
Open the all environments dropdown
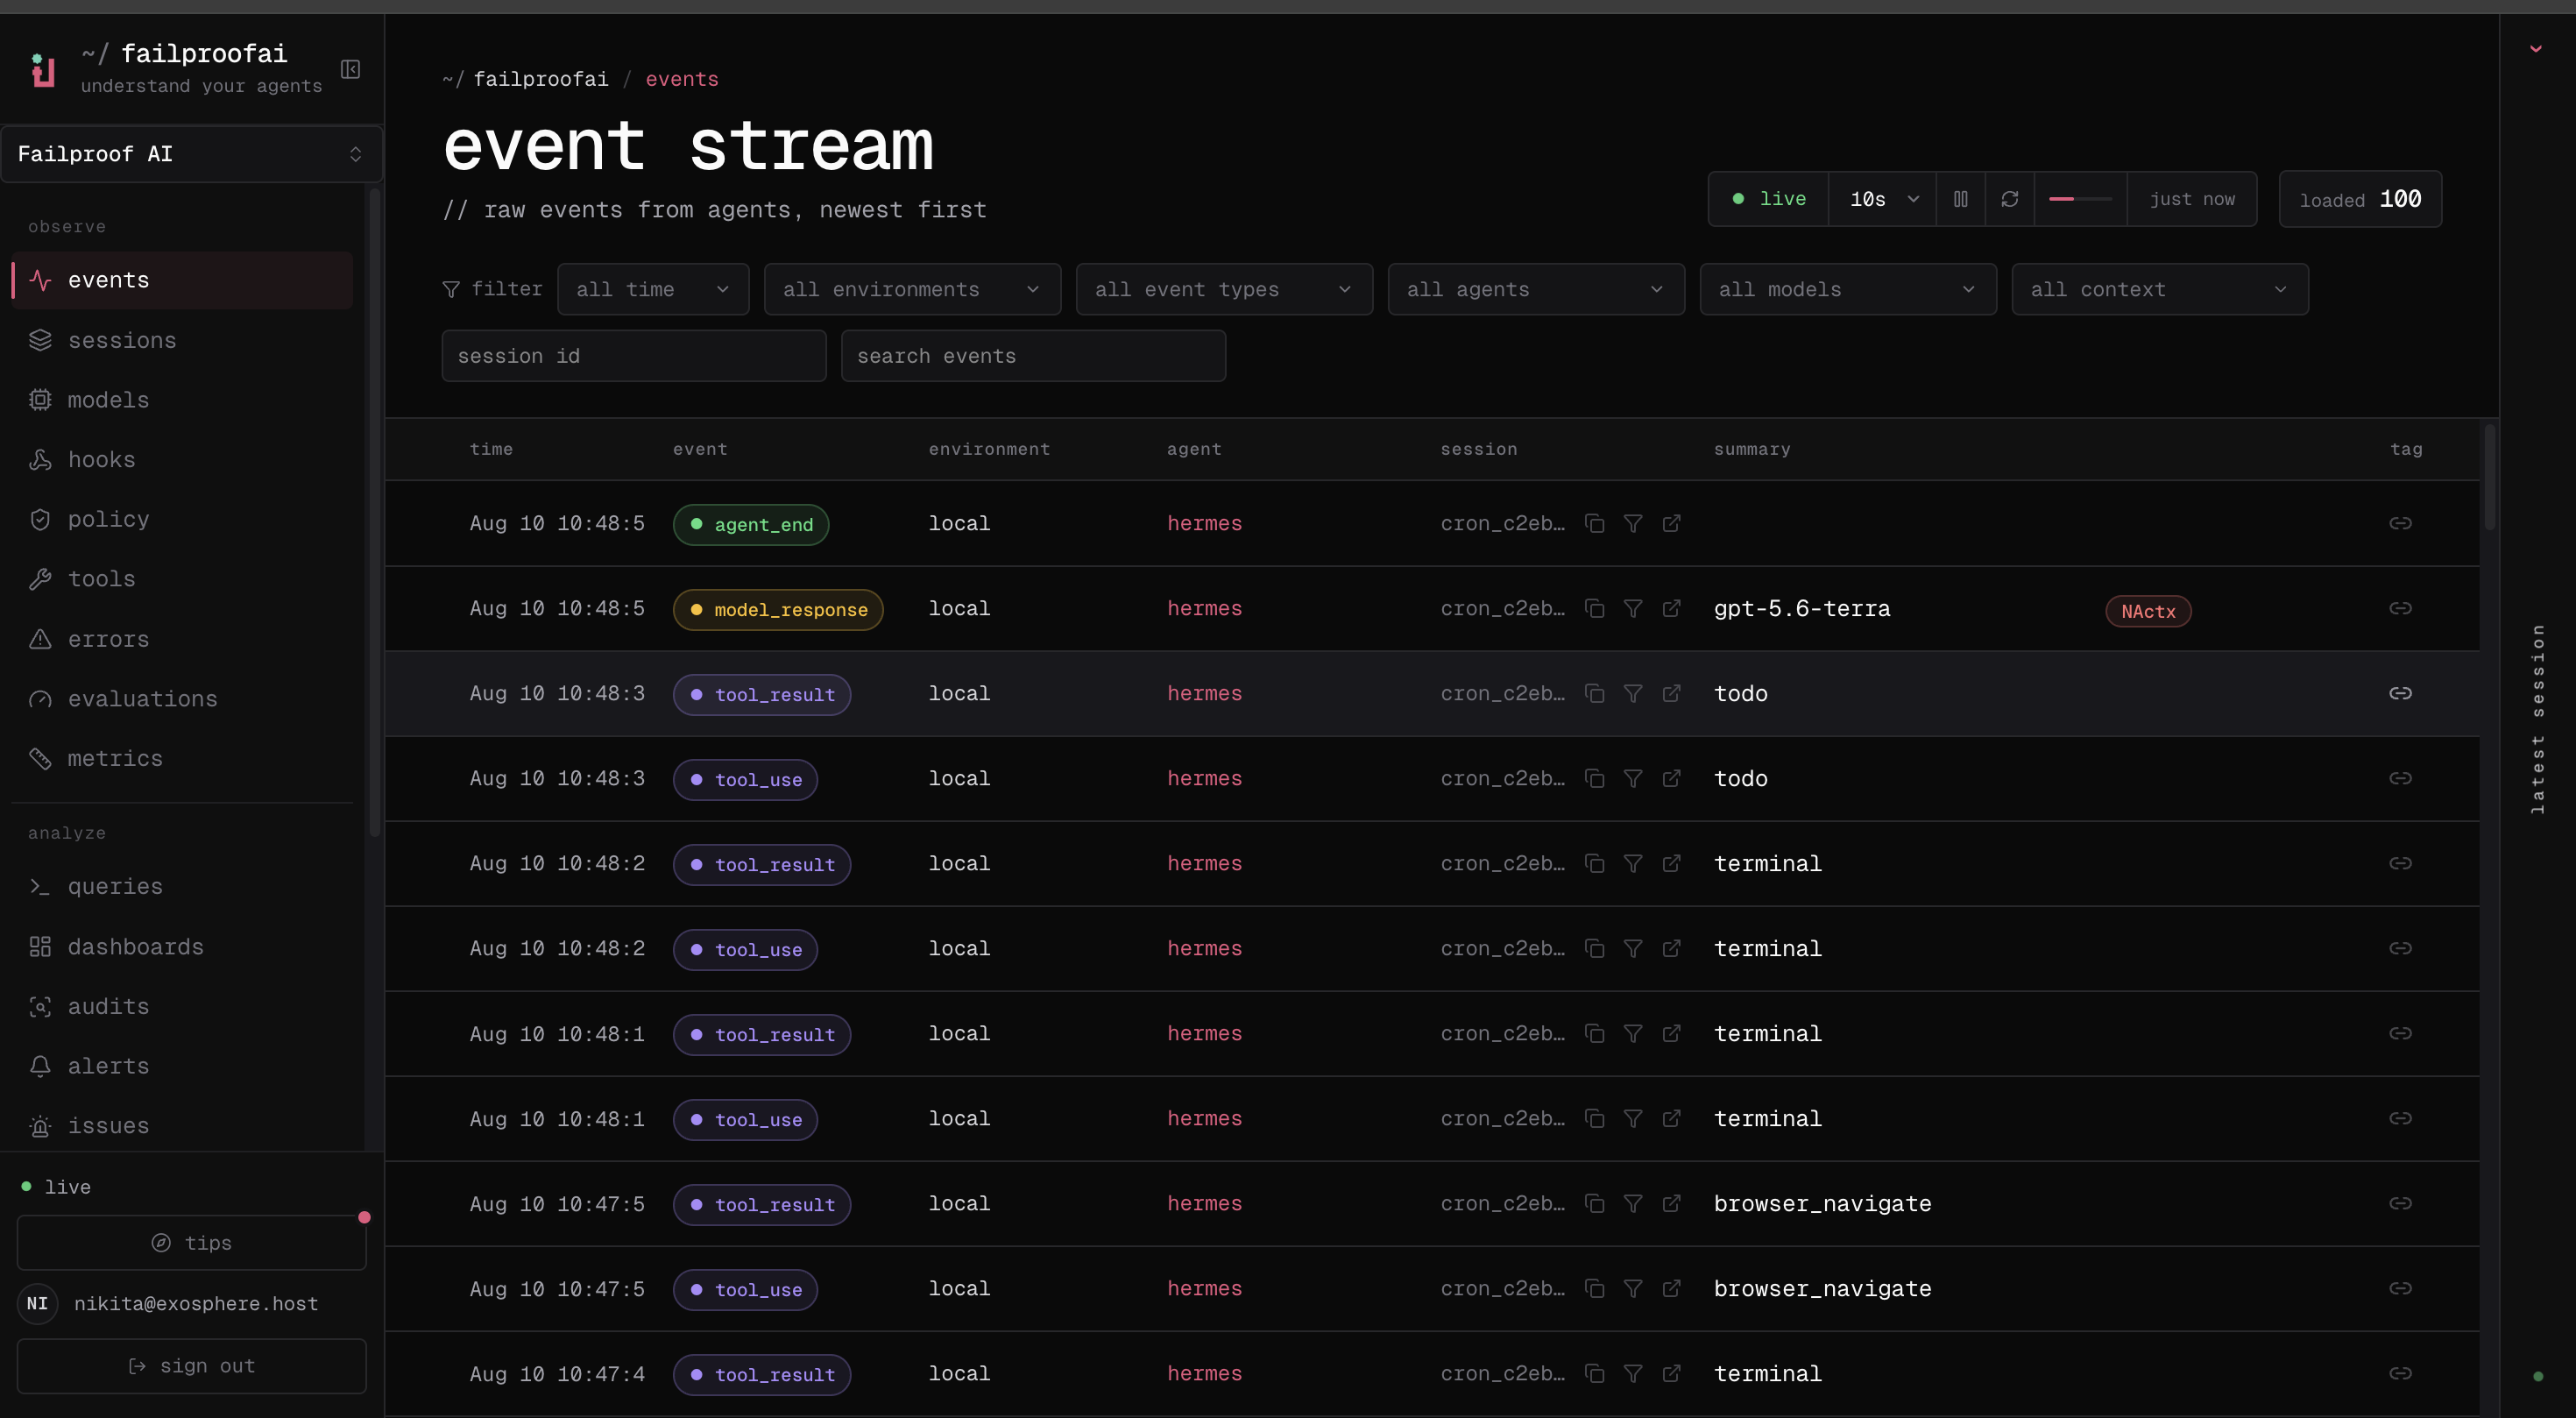pyautogui.click(x=912, y=289)
